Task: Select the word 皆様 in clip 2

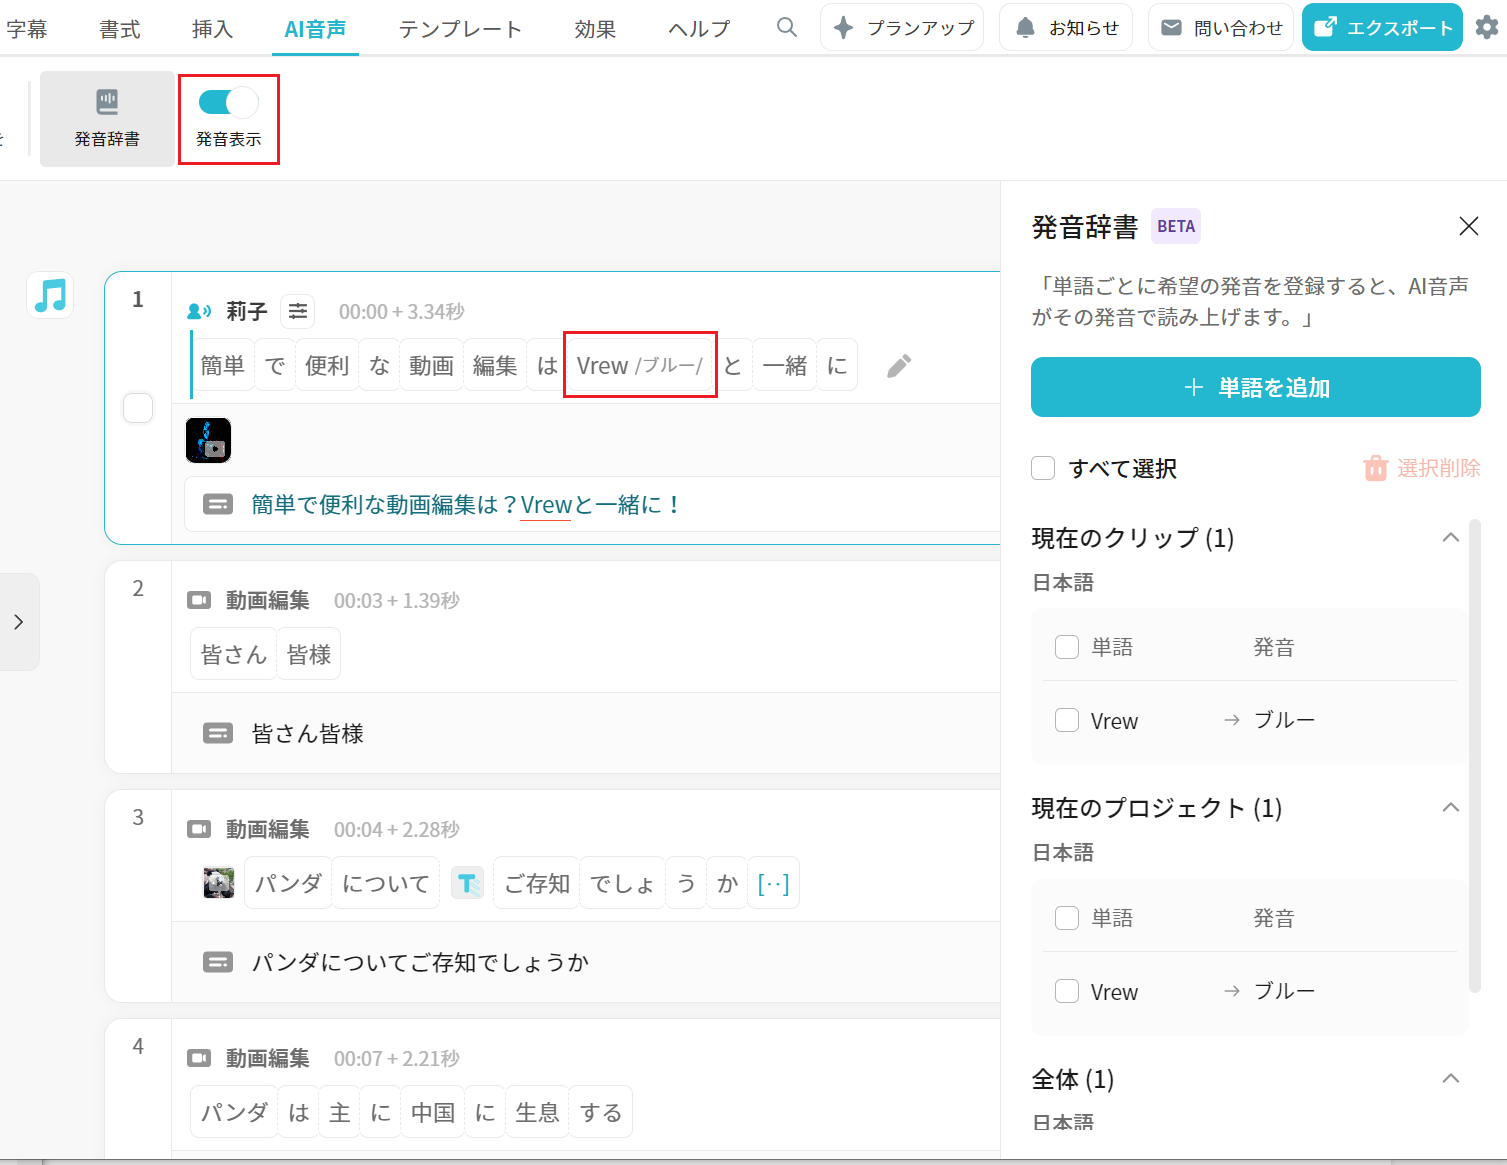Action: [308, 654]
